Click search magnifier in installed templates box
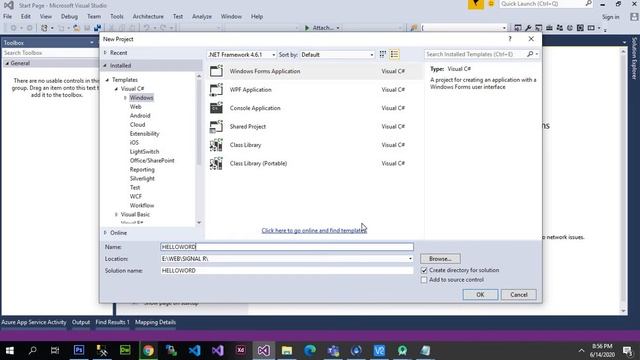Viewport: 640px width, 360px height. [x=530, y=54]
